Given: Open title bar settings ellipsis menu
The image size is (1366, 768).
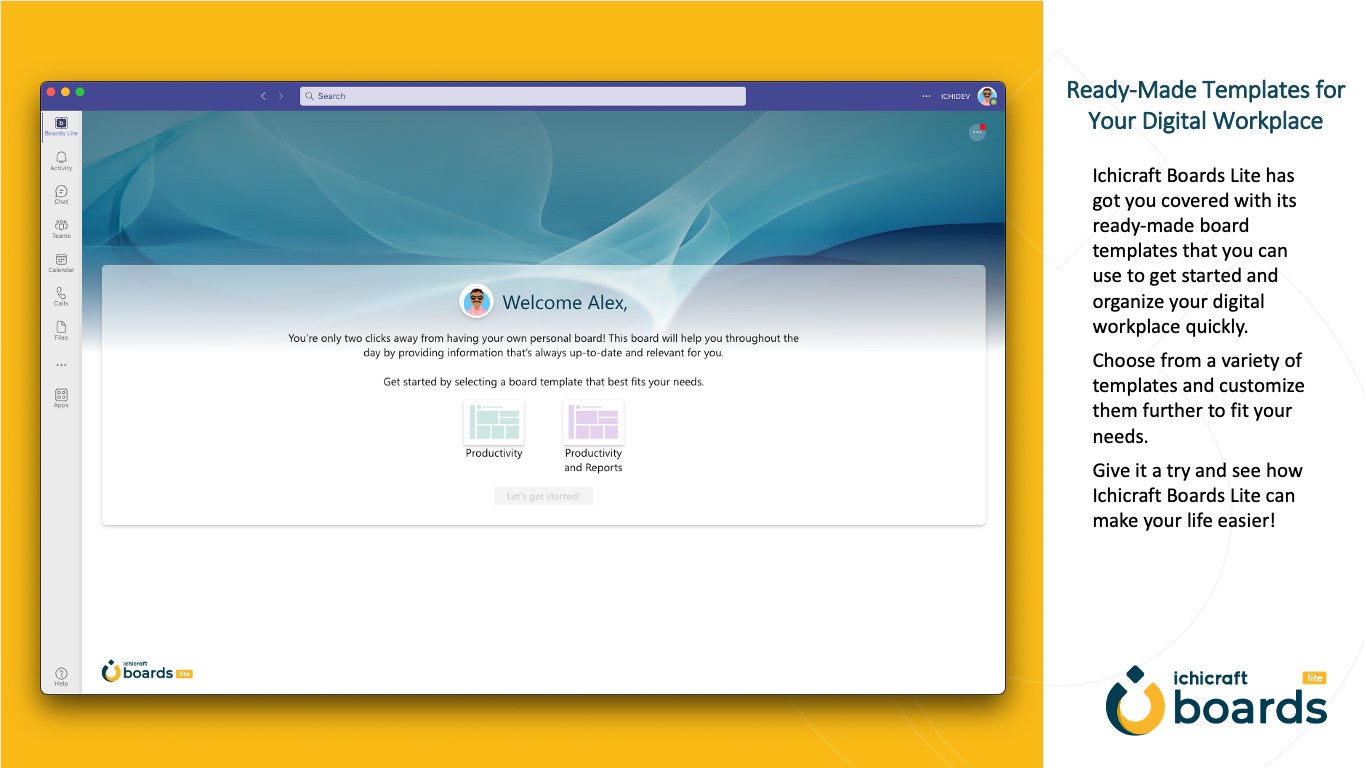Looking at the screenshot, I should click(x=926, y=96).
